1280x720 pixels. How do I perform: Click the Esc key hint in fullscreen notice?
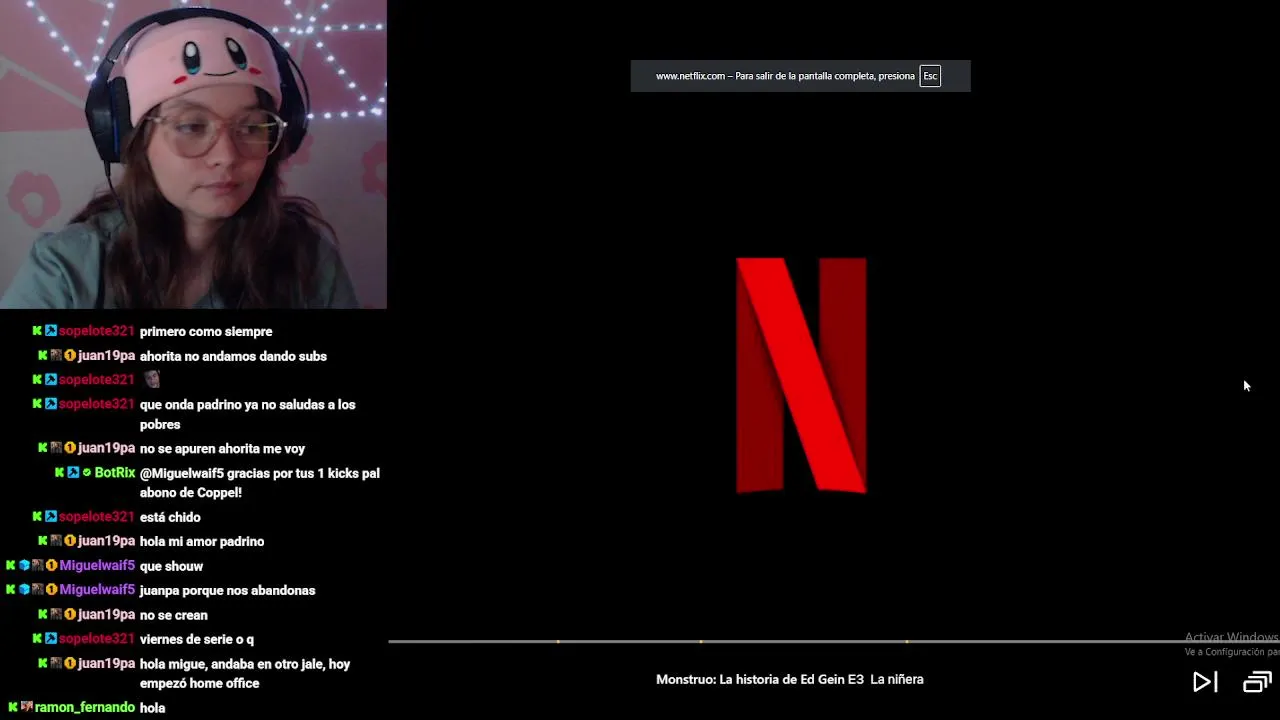(930, 76)
